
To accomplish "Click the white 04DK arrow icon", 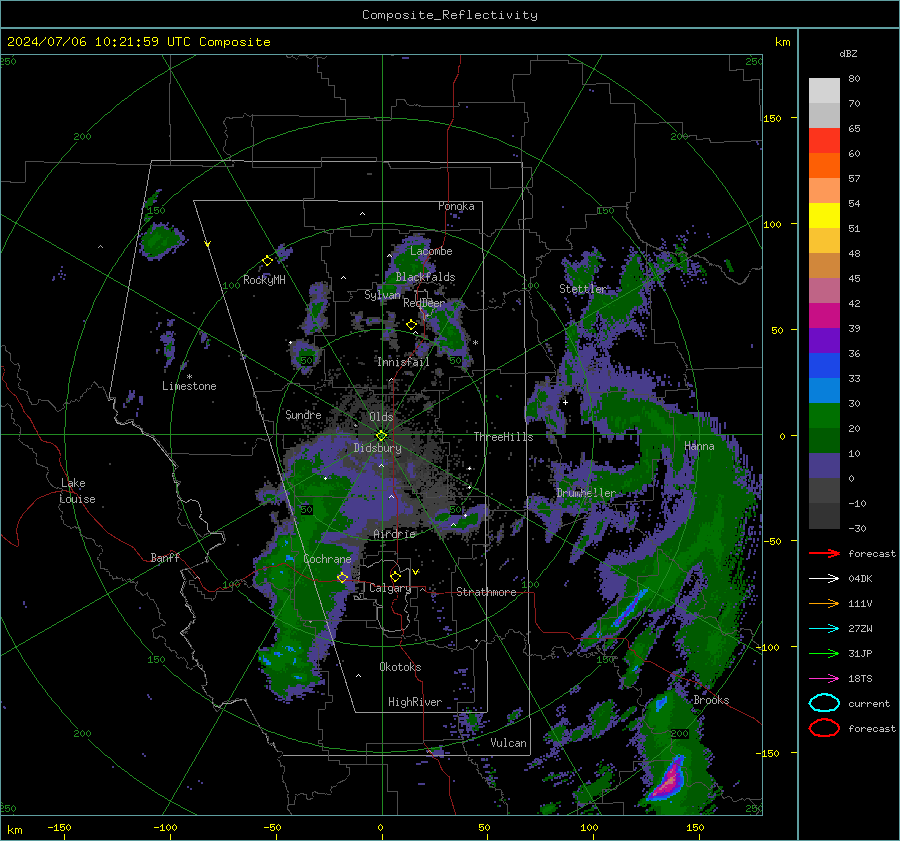I will (x=824, y=578).
